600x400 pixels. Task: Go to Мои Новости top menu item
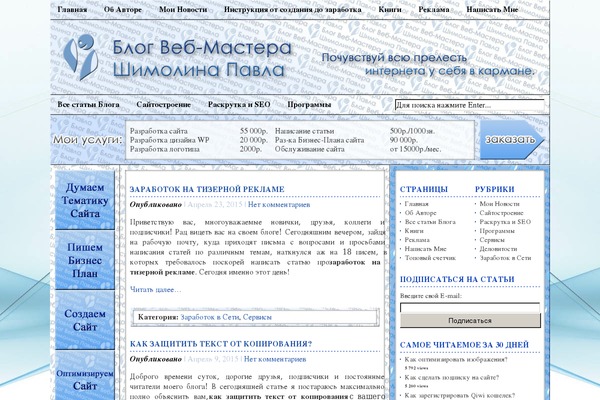[x=183, y=10]
